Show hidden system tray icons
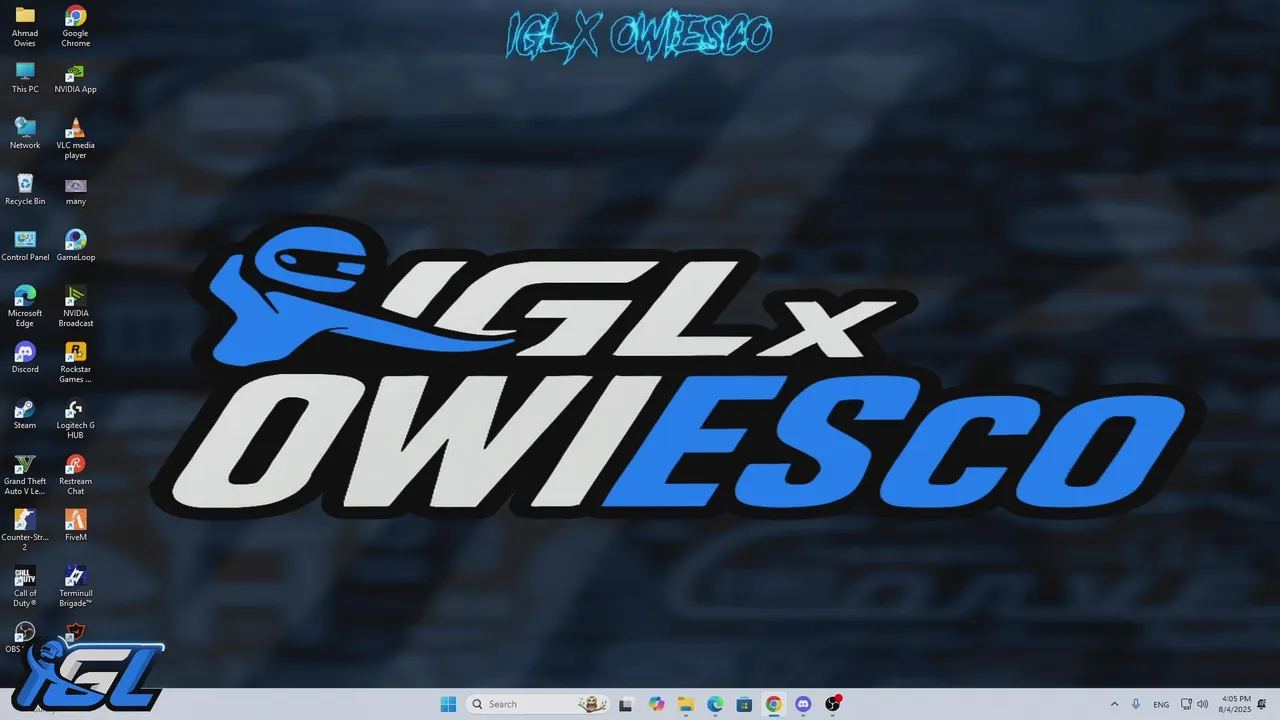Image resolution: width=1280 pixels, height=720 pixels. click(x=1114, y=704)
